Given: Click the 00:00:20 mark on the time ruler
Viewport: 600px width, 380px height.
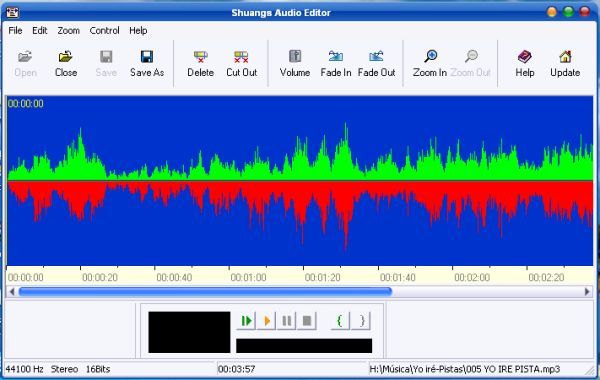Looking at the screenshot, I should [x=100, y=277].
